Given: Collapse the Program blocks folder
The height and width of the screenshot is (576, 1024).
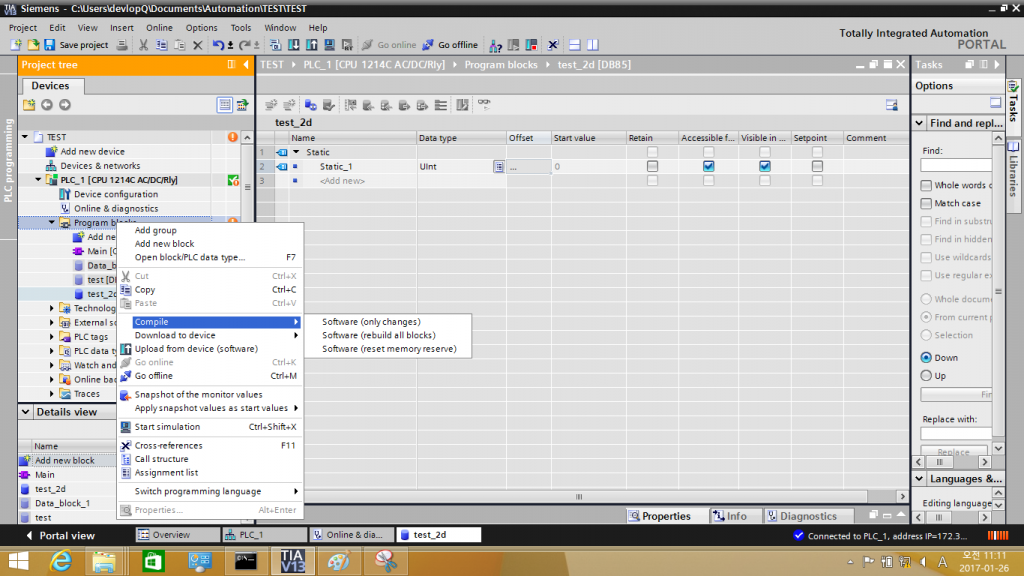Looking at the screenshot, I should click(52, 223).
